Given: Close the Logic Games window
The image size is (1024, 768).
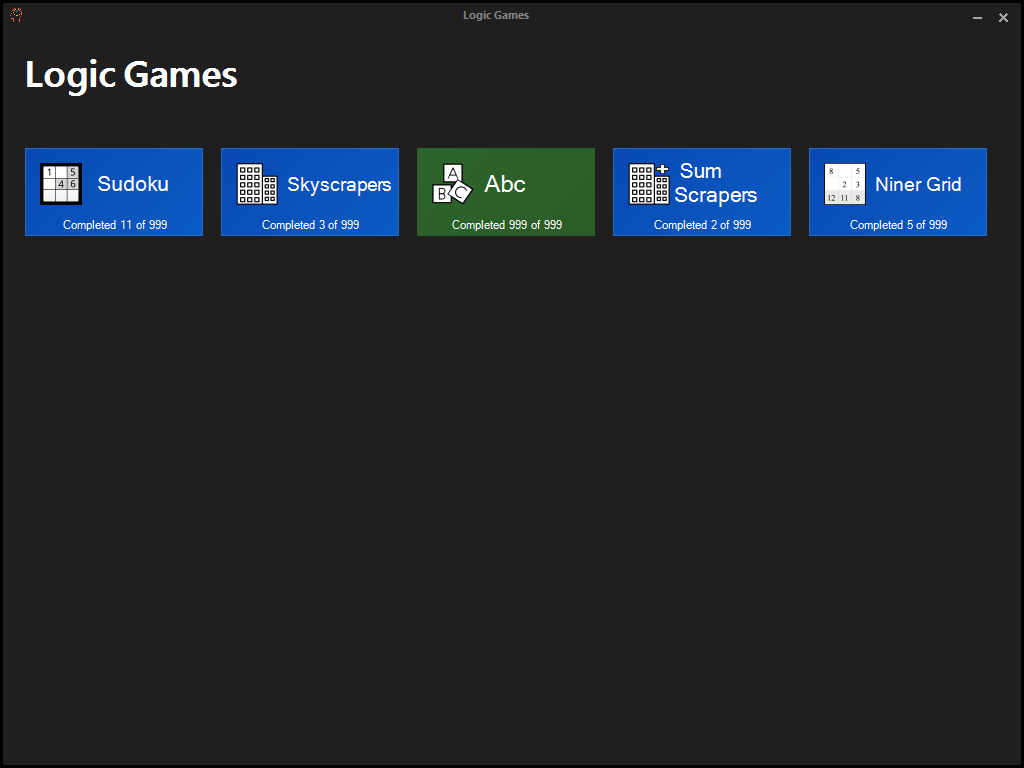Looking at the screenshot, I should point(1003,18).
